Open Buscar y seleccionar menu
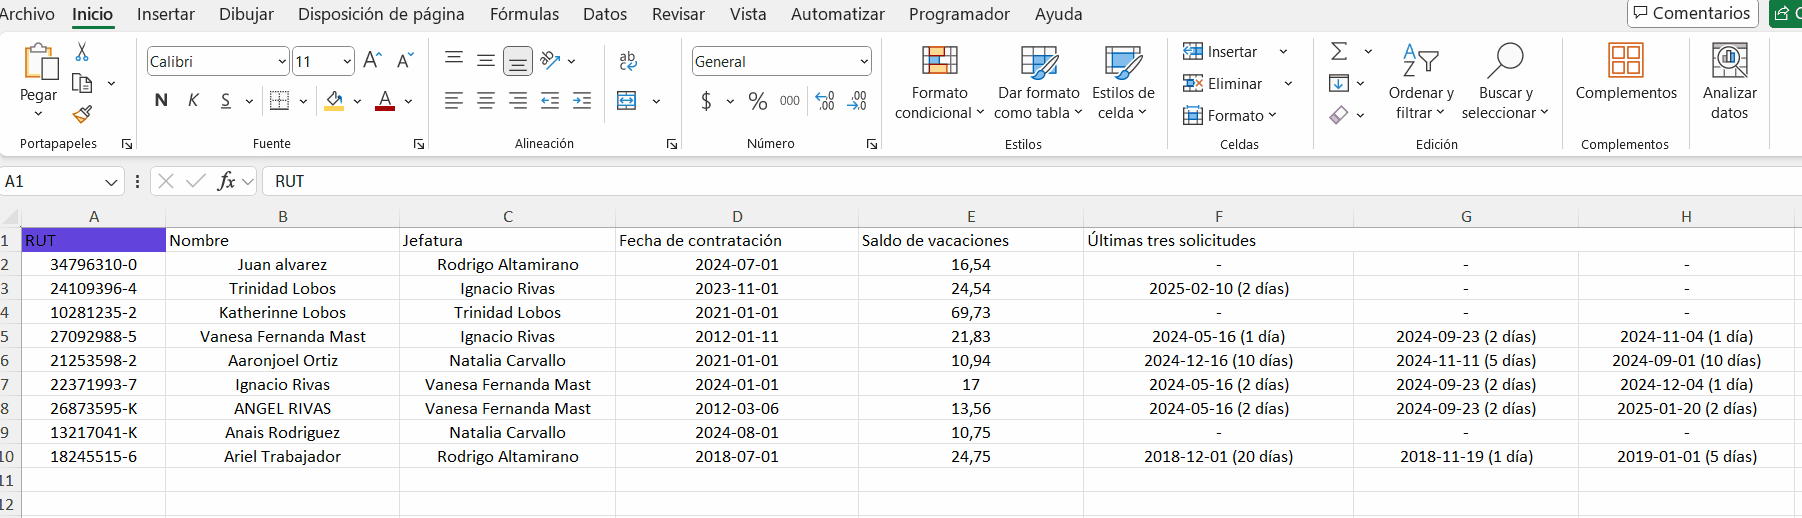 [x=1505, y=81]
